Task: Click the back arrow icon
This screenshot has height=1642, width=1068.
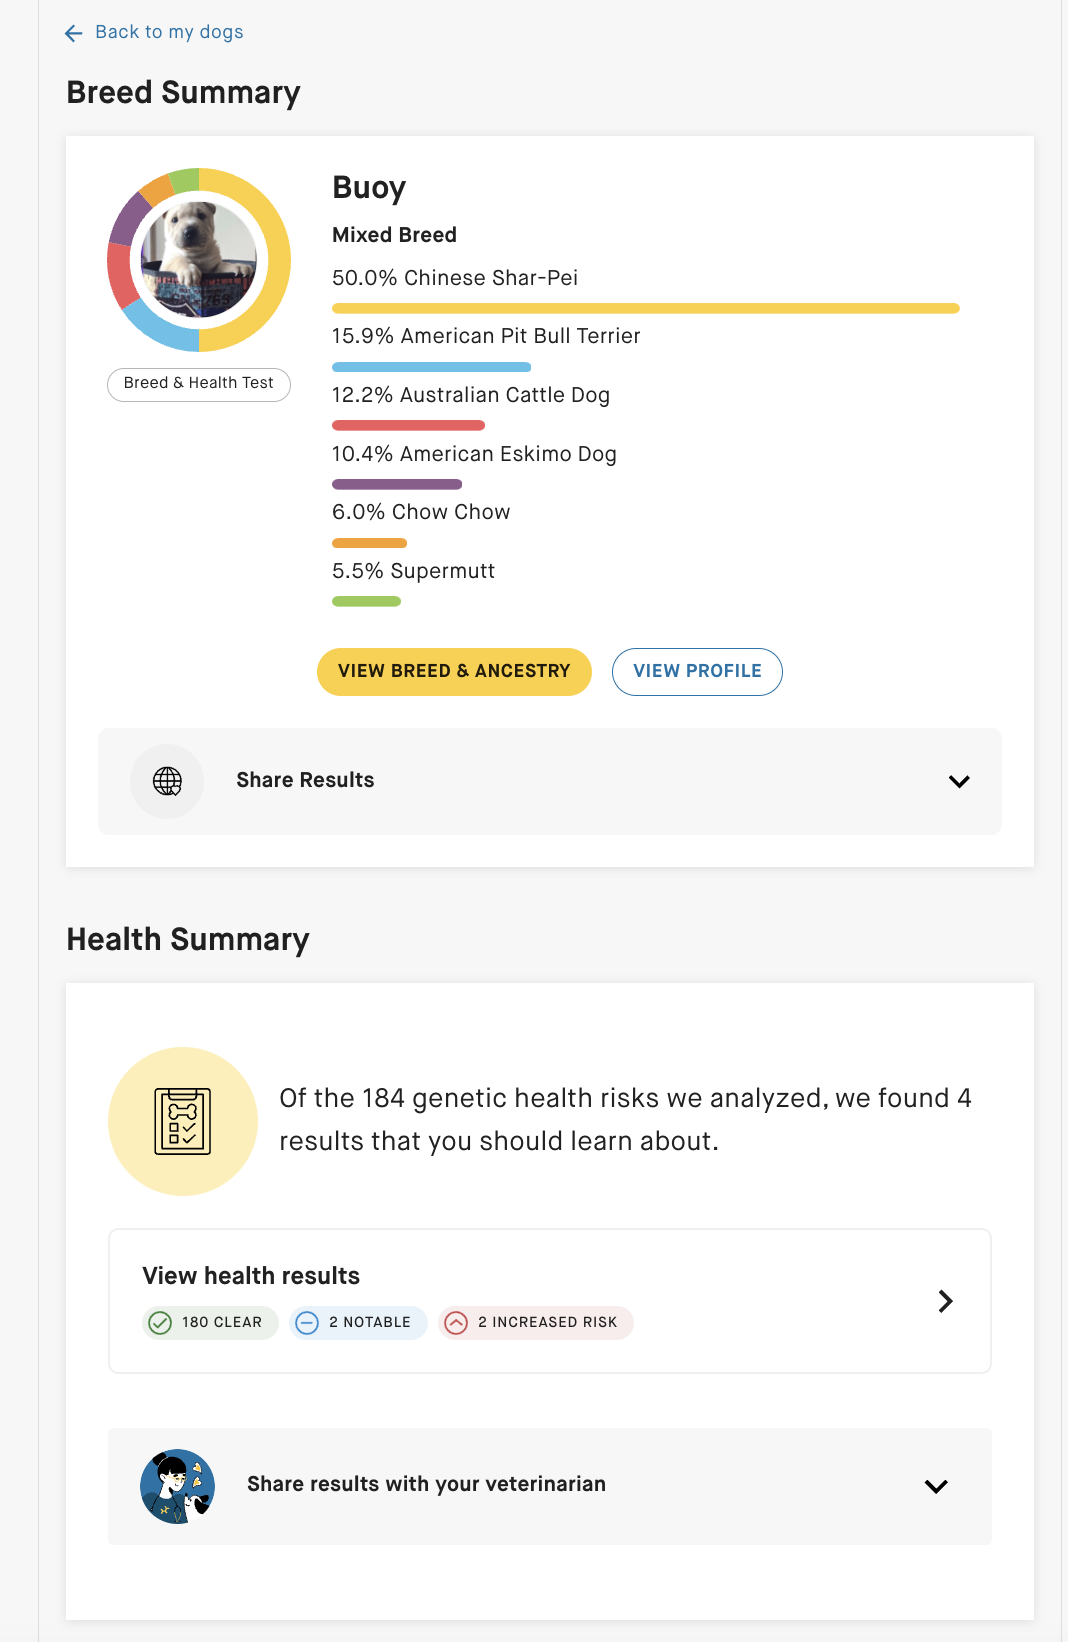Action: pos(73,33)
